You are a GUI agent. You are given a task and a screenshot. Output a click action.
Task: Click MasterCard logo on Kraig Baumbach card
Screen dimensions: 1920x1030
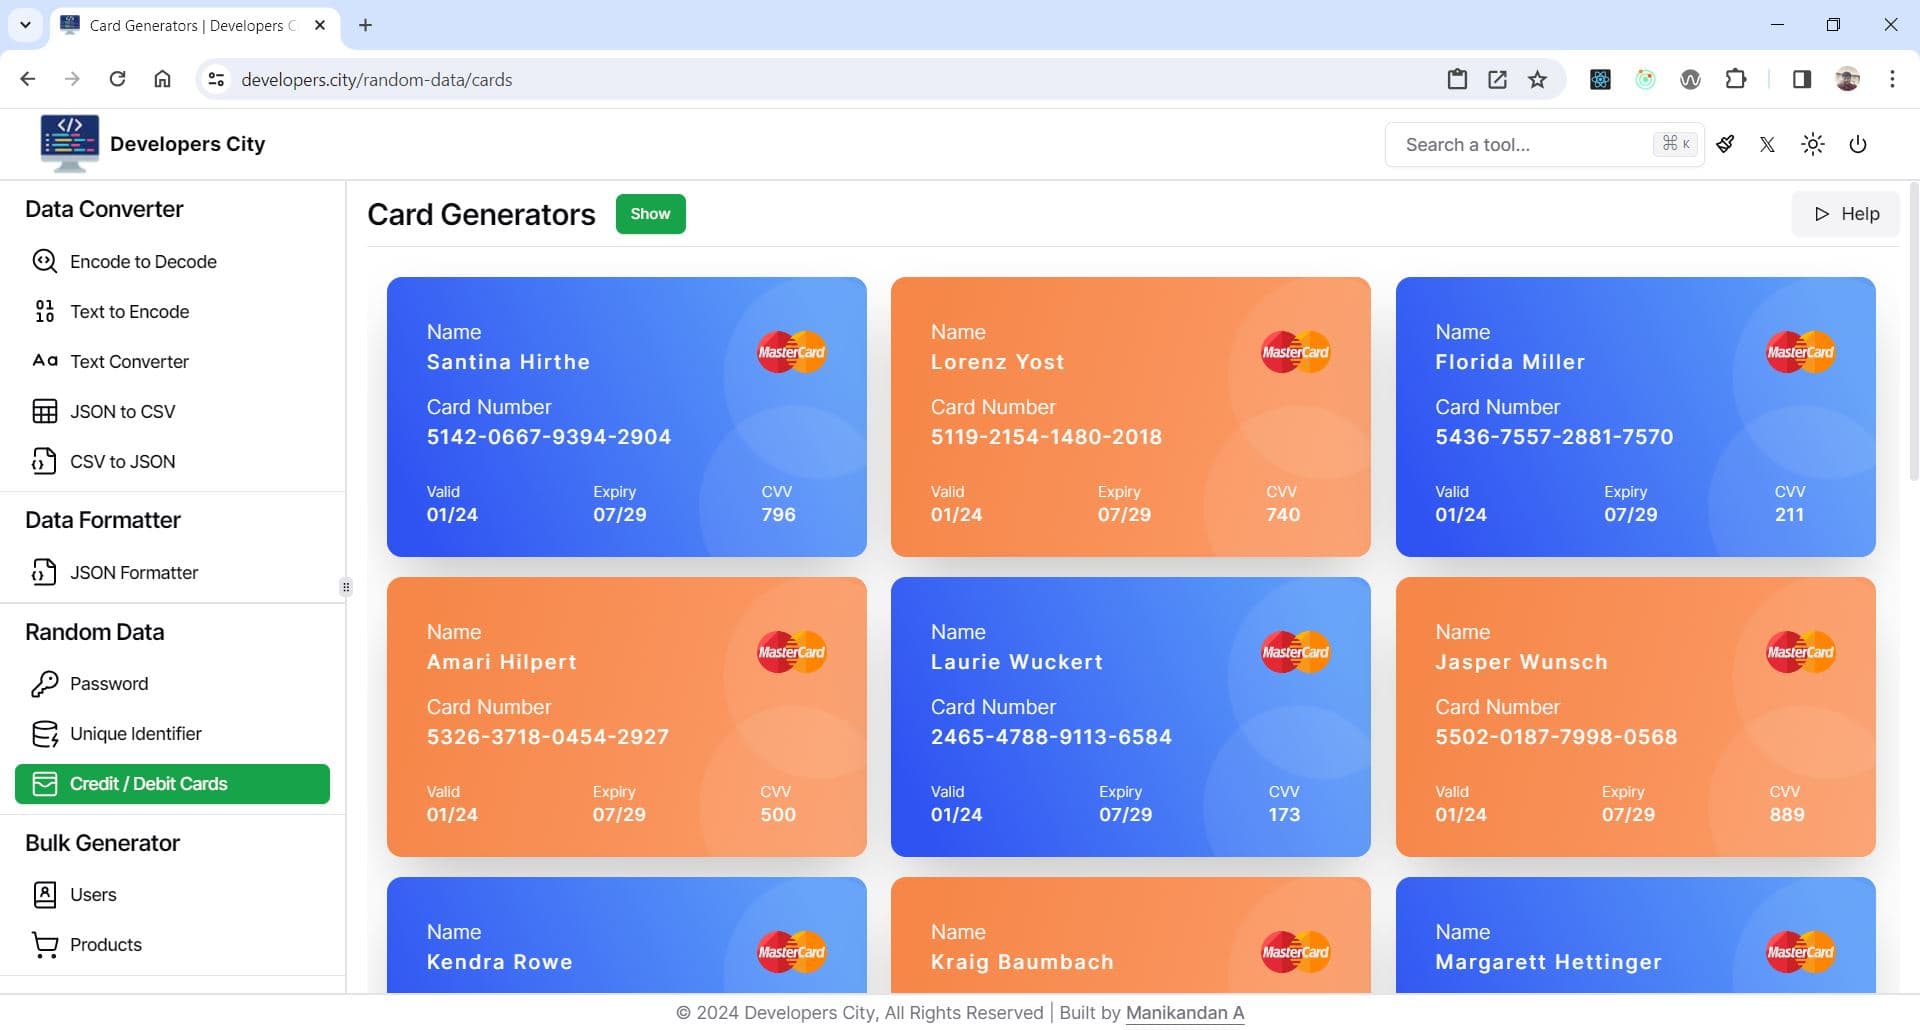tap(1295, 952)
